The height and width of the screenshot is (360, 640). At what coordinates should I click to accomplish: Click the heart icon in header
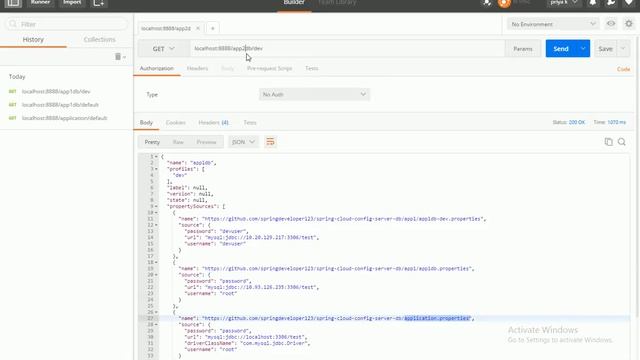point(629,3)
